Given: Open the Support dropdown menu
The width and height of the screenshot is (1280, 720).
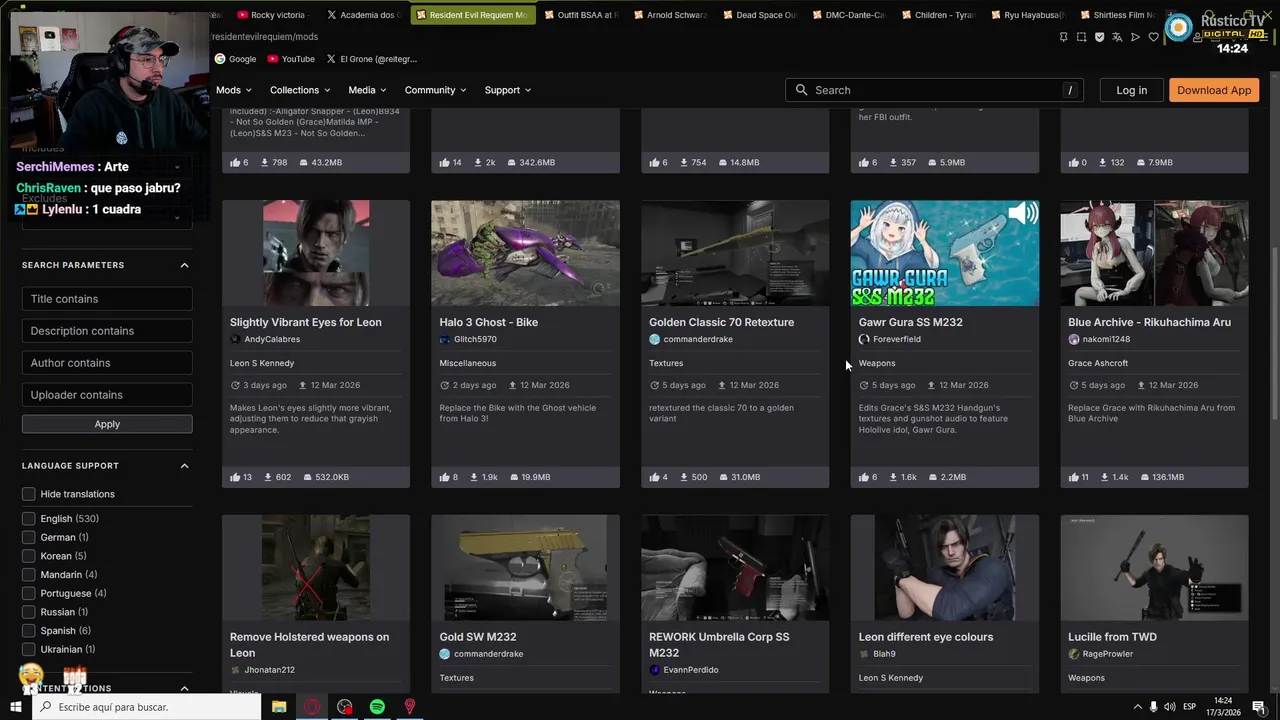Looking at the screenshot, I should point(507,90).
